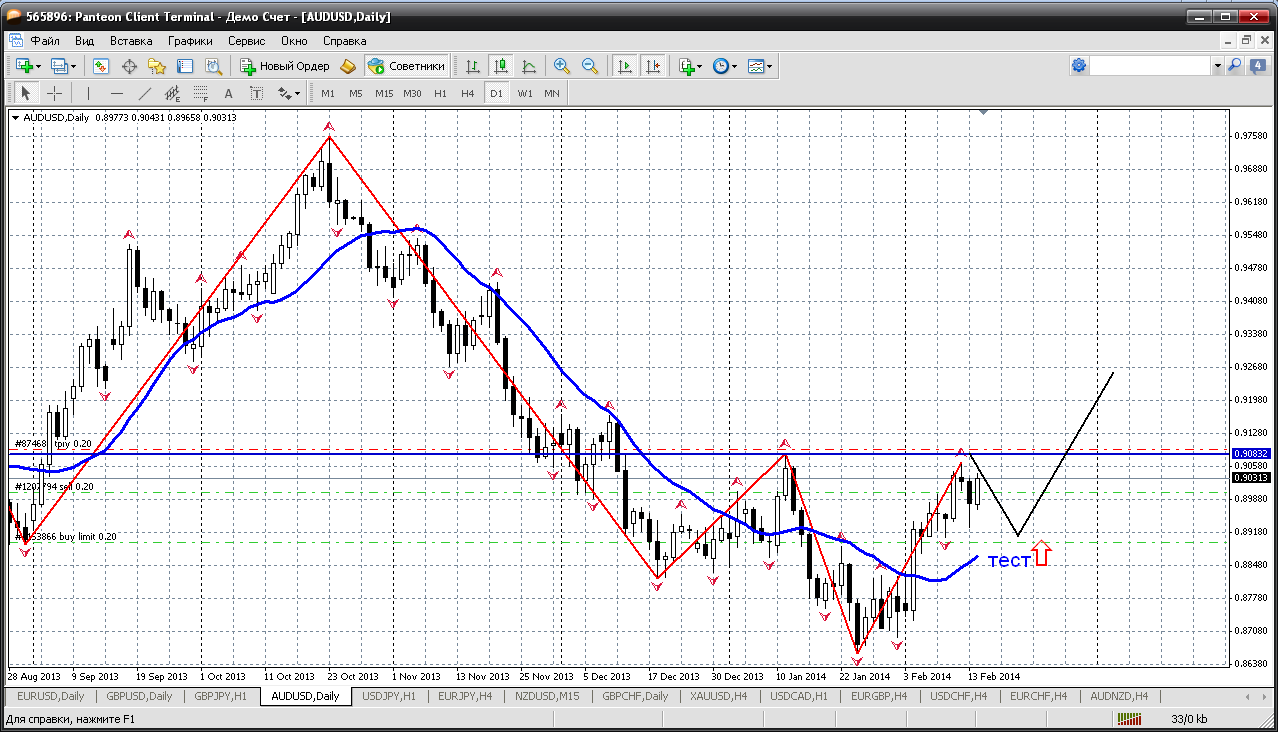Select the Crosshair cursor tool

(54, 93)
